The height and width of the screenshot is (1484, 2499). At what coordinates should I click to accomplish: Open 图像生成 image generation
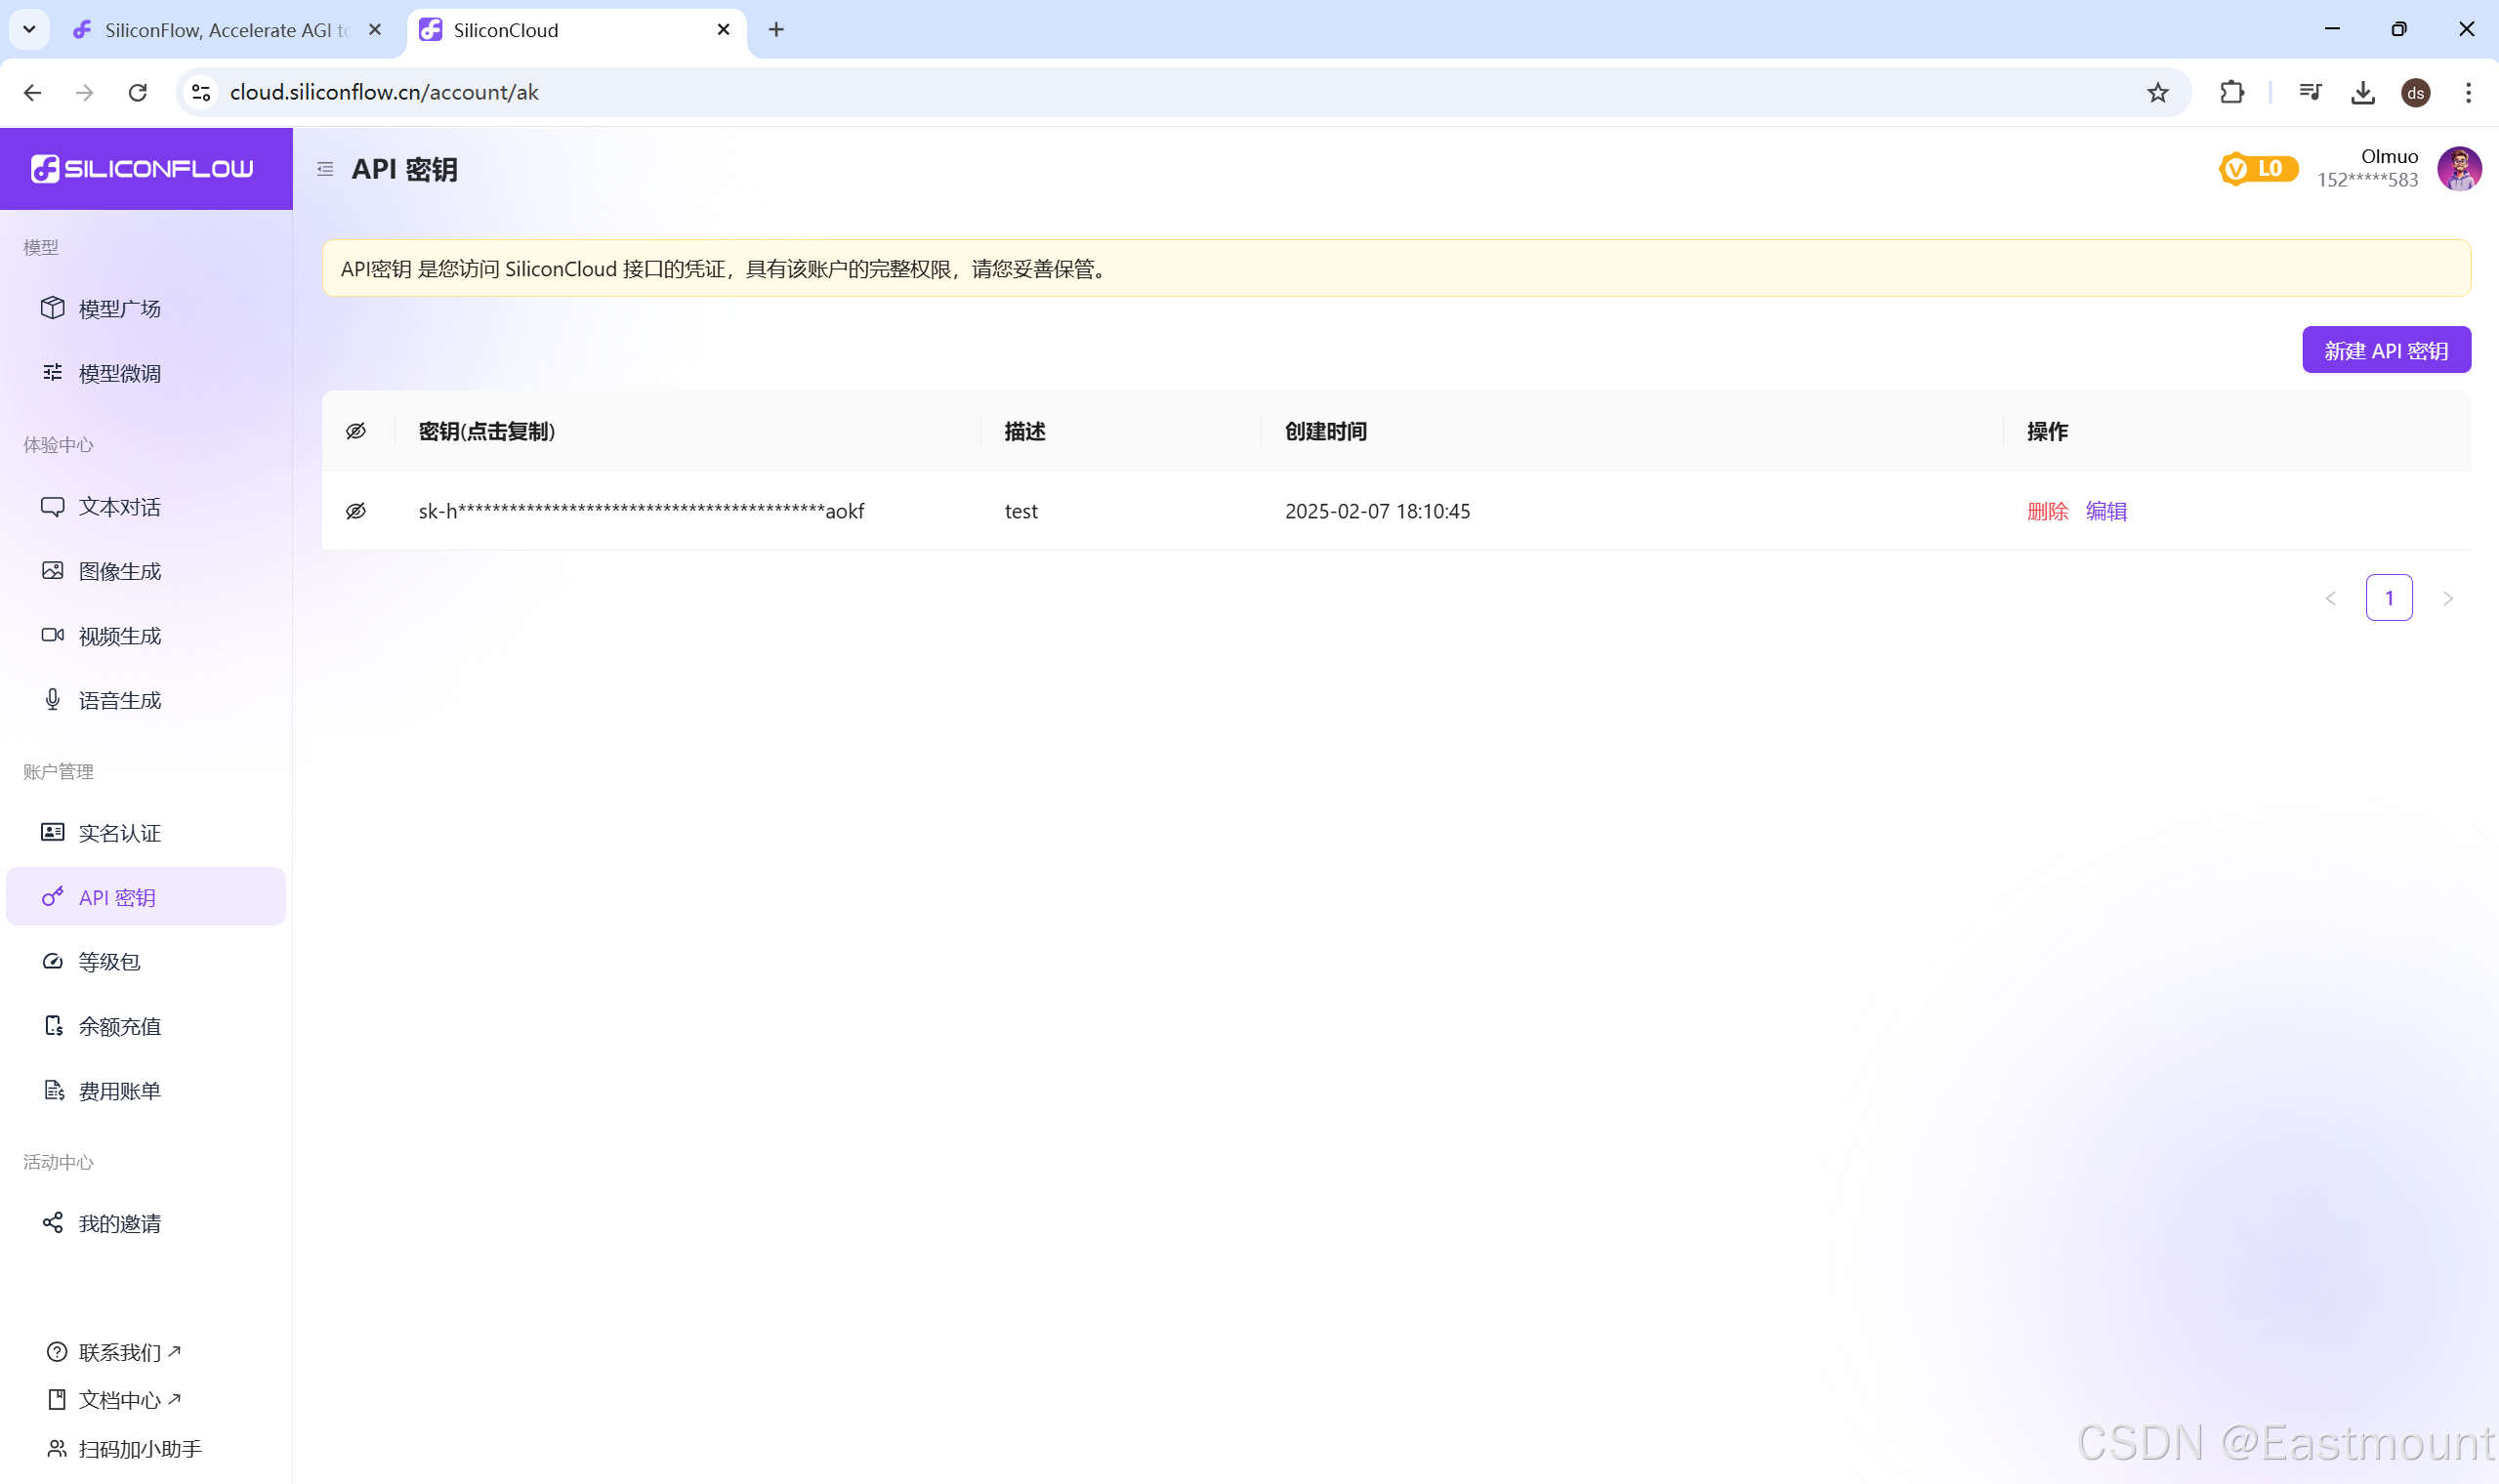tap(119, 571)
